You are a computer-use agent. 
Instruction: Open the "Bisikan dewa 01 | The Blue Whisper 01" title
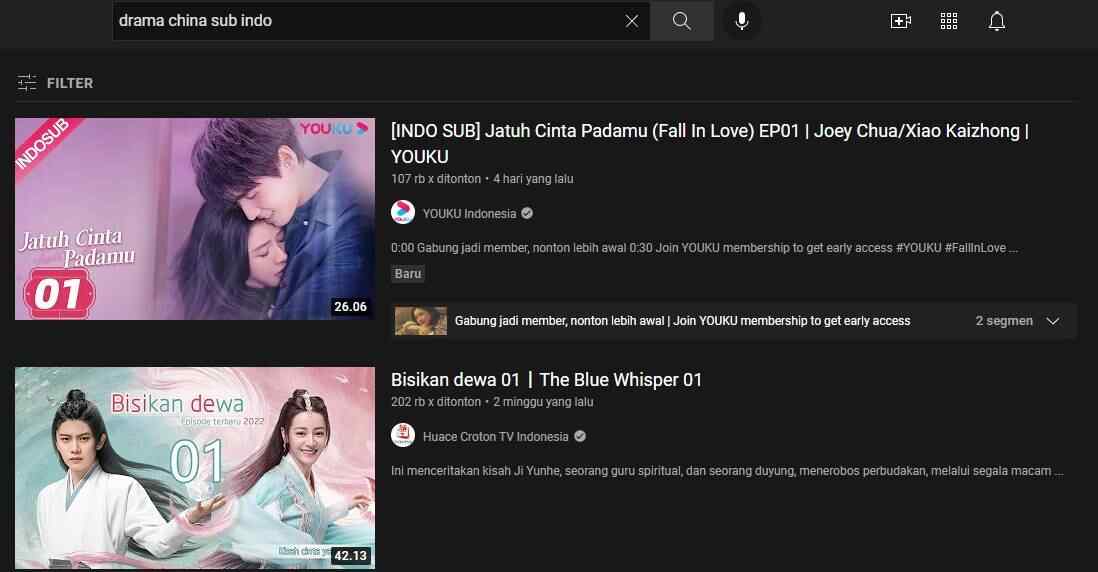pos(546,379)
